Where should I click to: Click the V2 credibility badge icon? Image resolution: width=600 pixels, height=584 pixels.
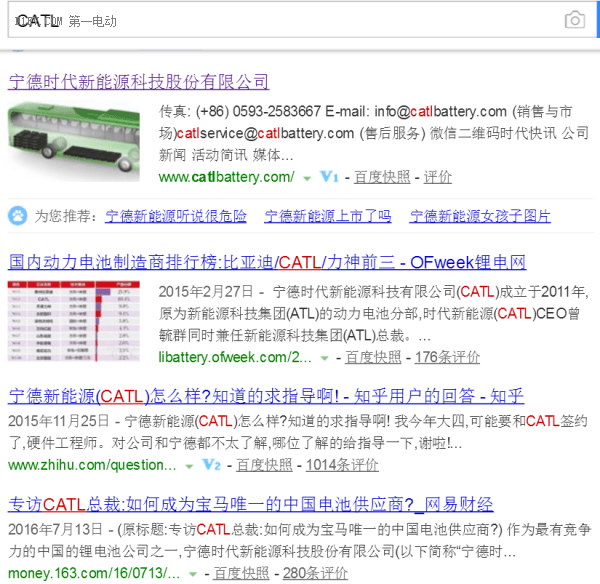click(212, 465)
